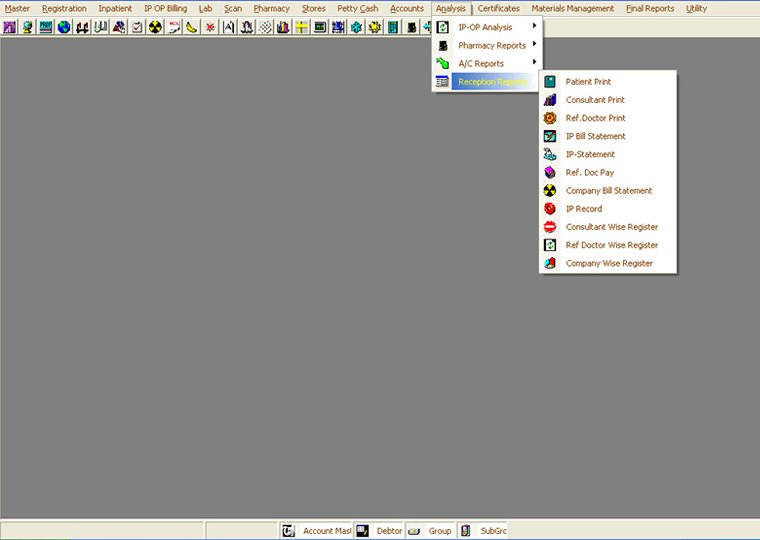Click the black book toolbar icon
This screenshot has height=540, width=760.
411,27
